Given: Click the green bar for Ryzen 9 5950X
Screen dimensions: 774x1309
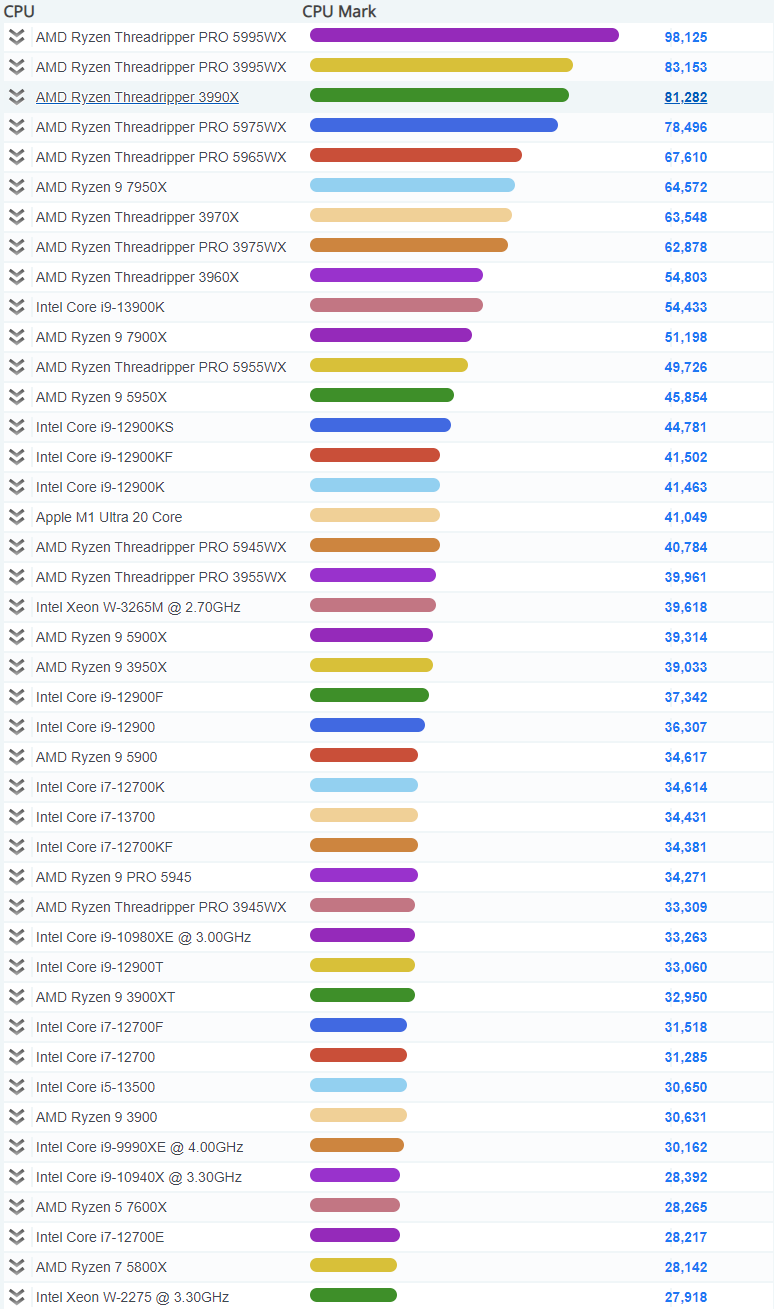Looking at the screenshot, I should click(x=382, y=395).
